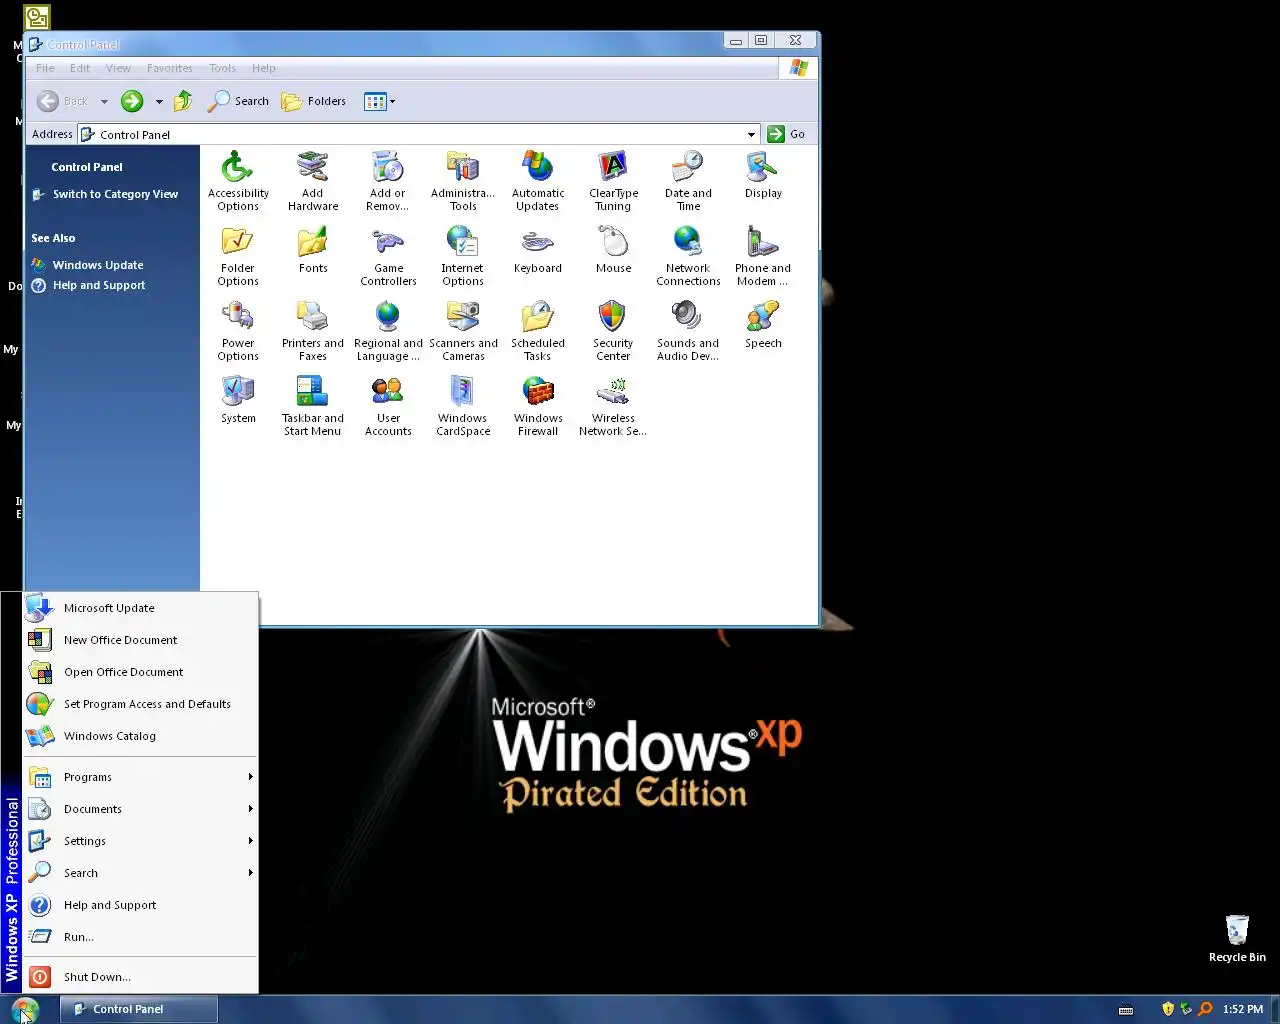This screenshot has width=1280, height=1024.
Task: Open Security Center icon
Action: (613, 331)
